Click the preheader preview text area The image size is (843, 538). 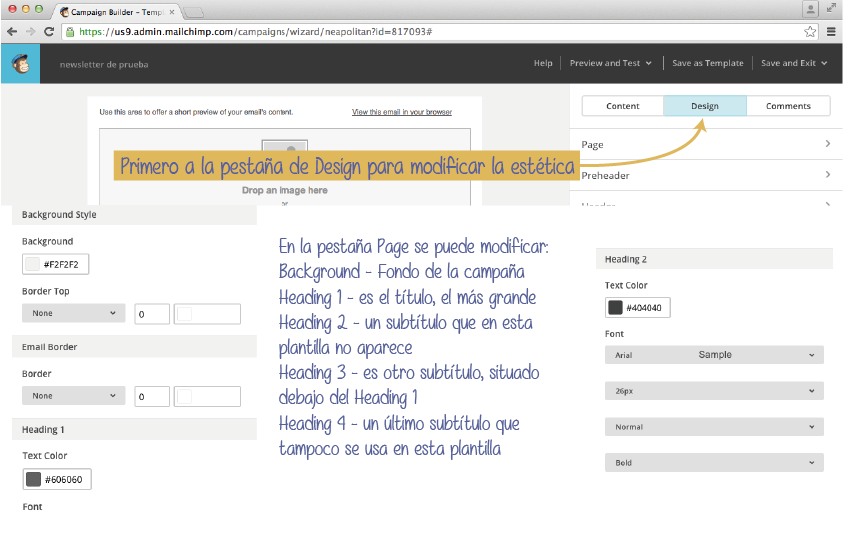[x=196, y=112]
